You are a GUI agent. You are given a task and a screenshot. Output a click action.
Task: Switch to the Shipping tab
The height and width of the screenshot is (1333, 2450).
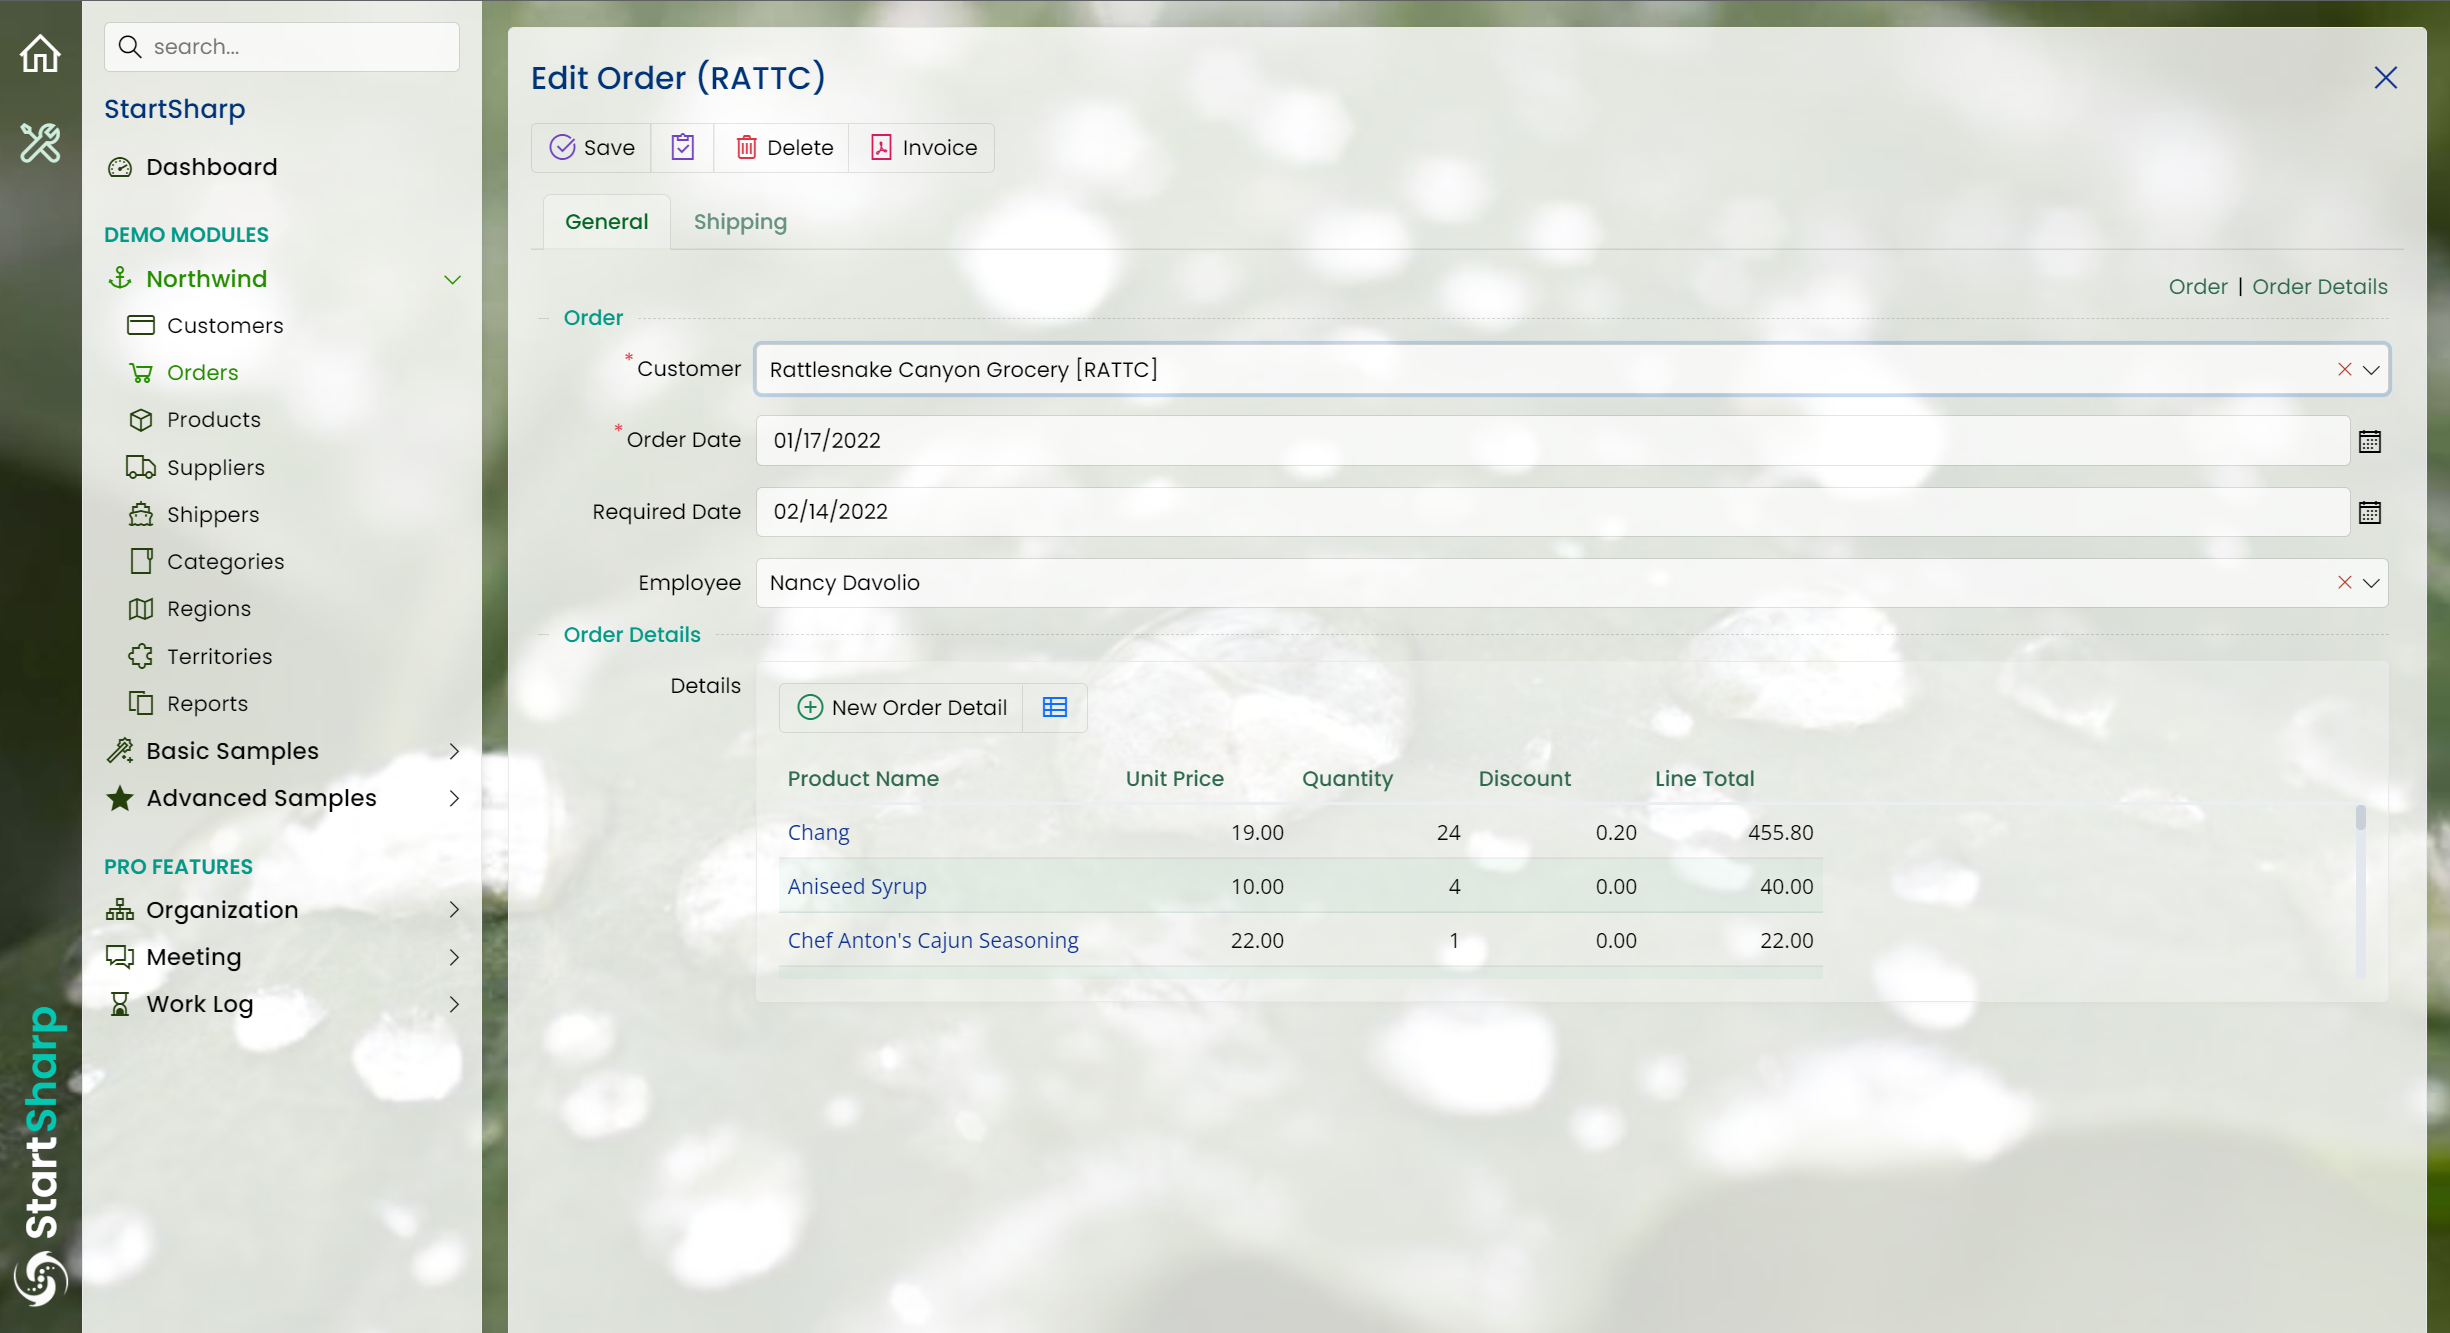[x=740, y=222]
